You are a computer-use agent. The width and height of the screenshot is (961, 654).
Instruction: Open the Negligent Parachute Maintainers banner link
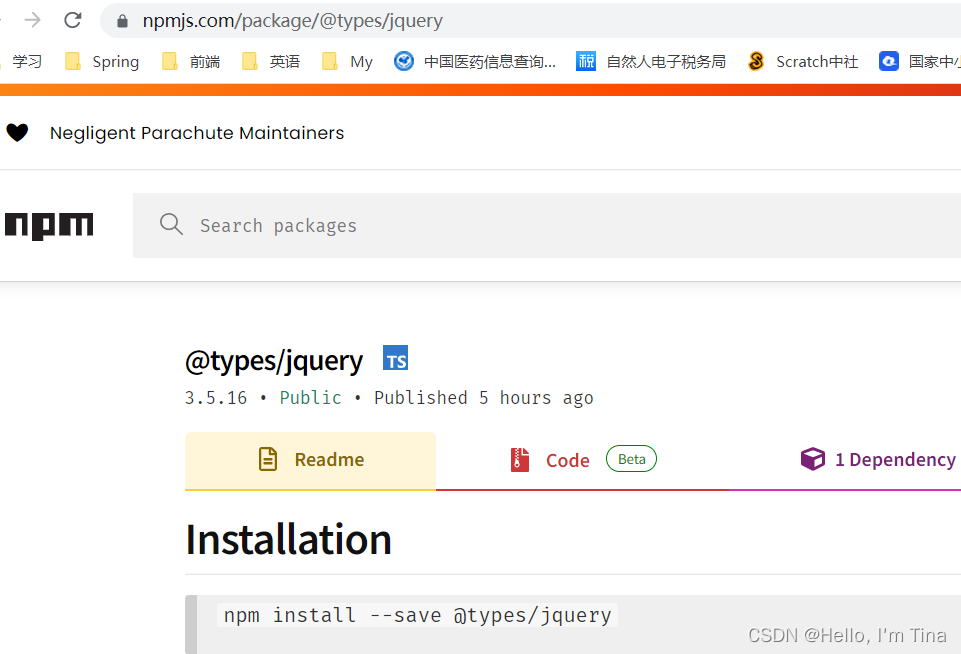tap(196, 132)
